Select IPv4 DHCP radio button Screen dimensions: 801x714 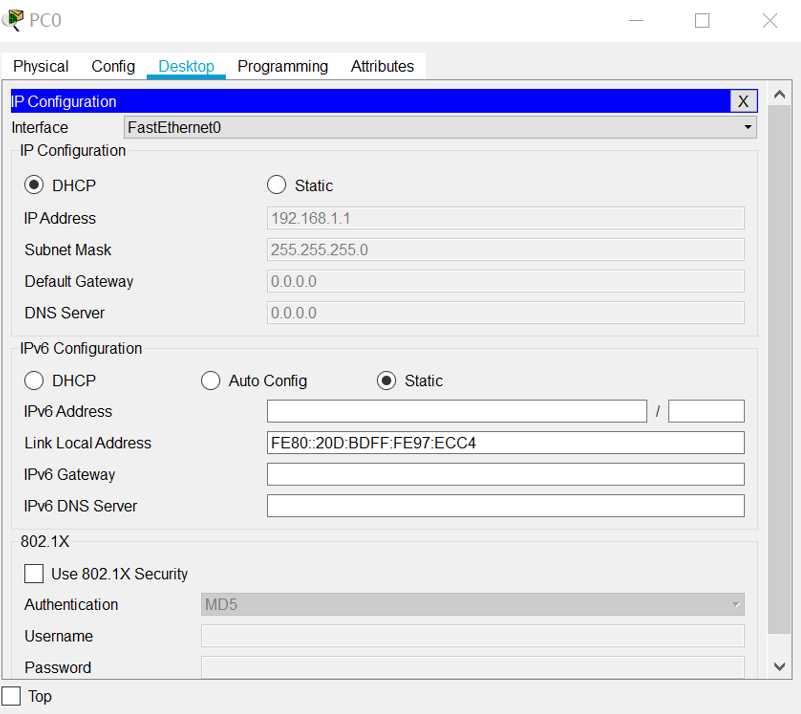coord(34,185)
